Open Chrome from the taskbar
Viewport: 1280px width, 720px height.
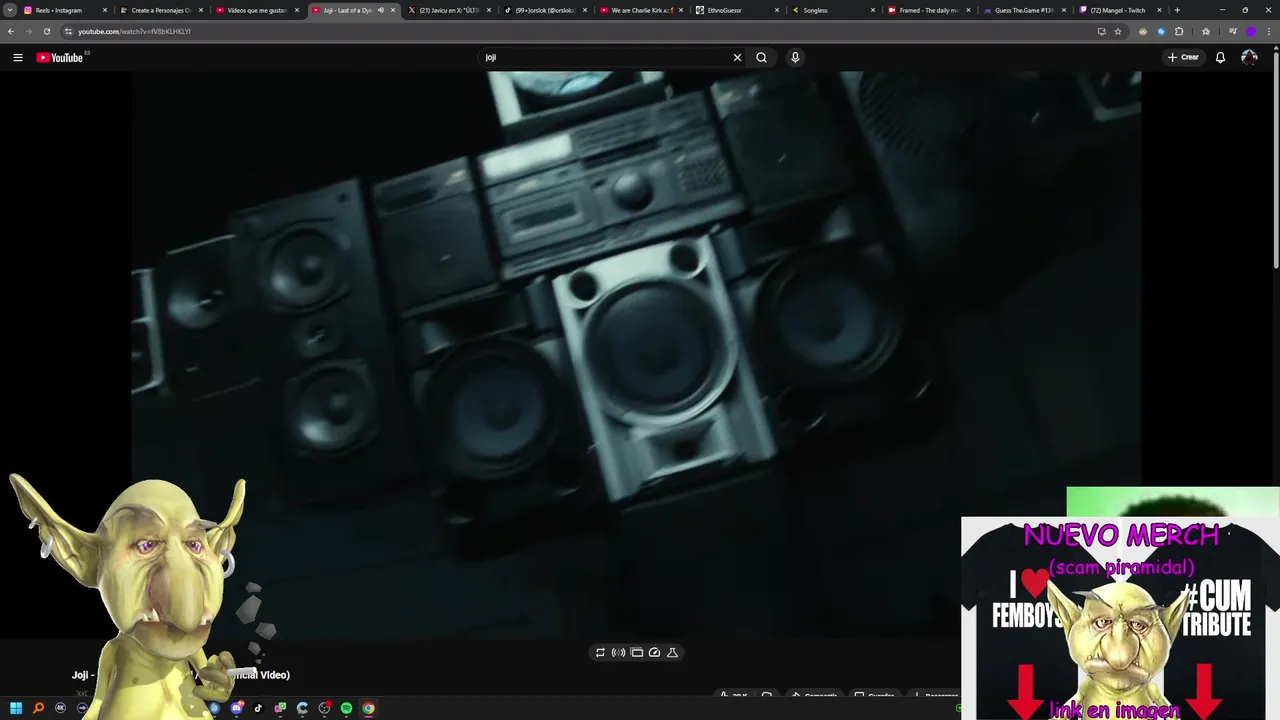point(368,708)
